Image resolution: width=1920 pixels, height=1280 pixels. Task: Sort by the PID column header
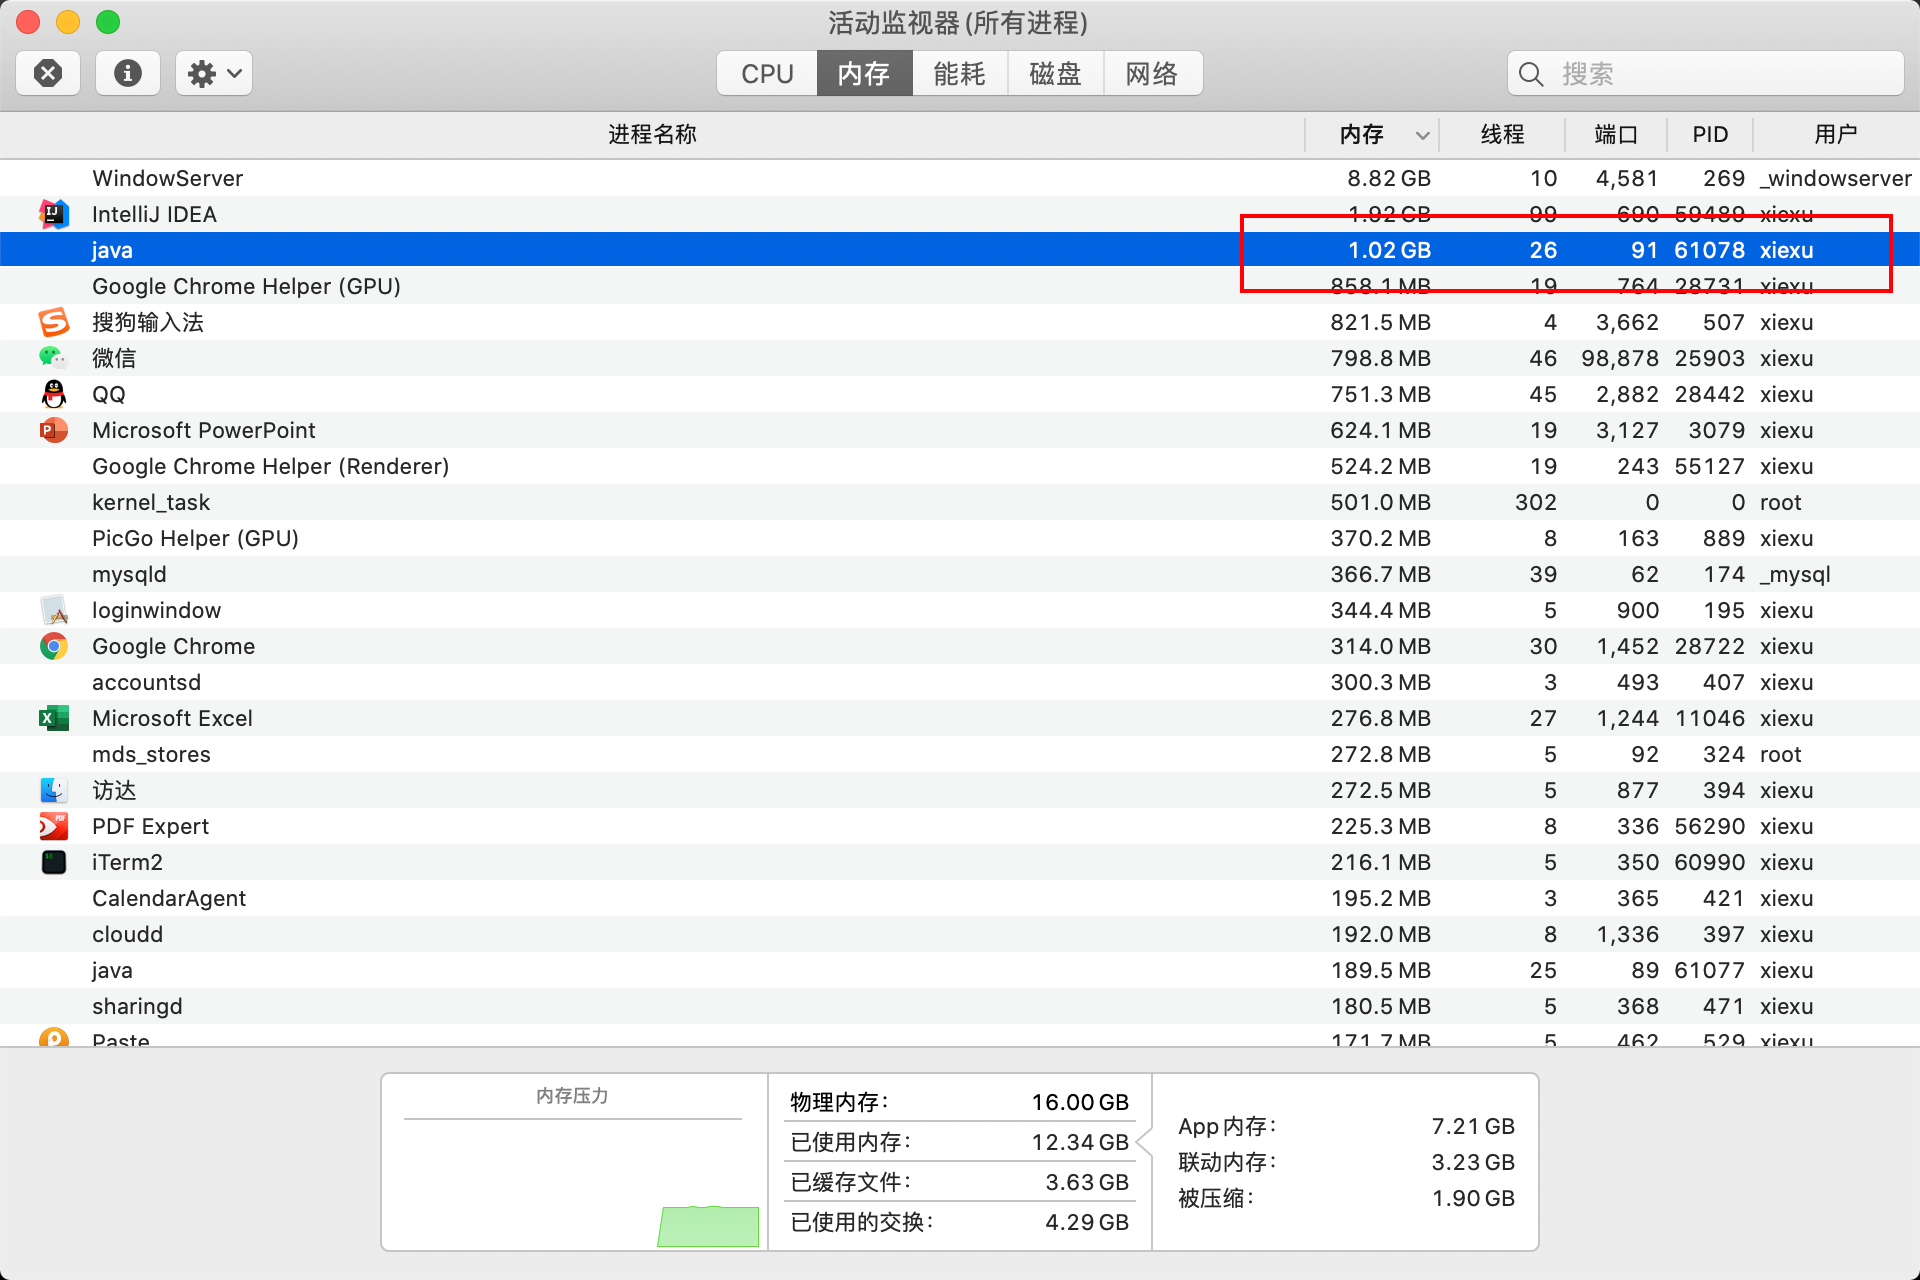1709,134
